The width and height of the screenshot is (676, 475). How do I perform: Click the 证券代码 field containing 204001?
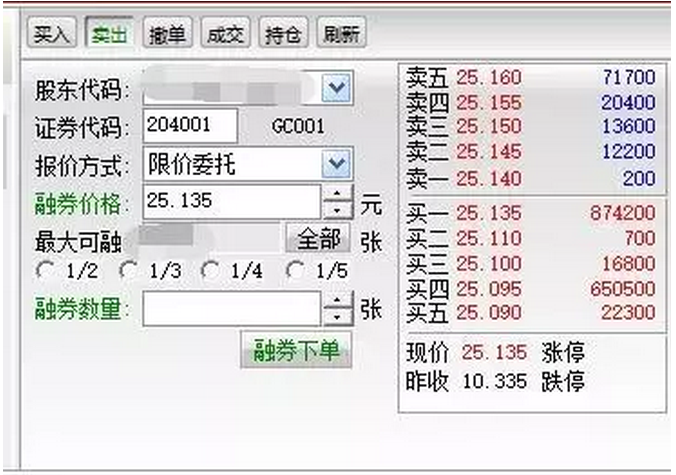click(x=190, y=126)
